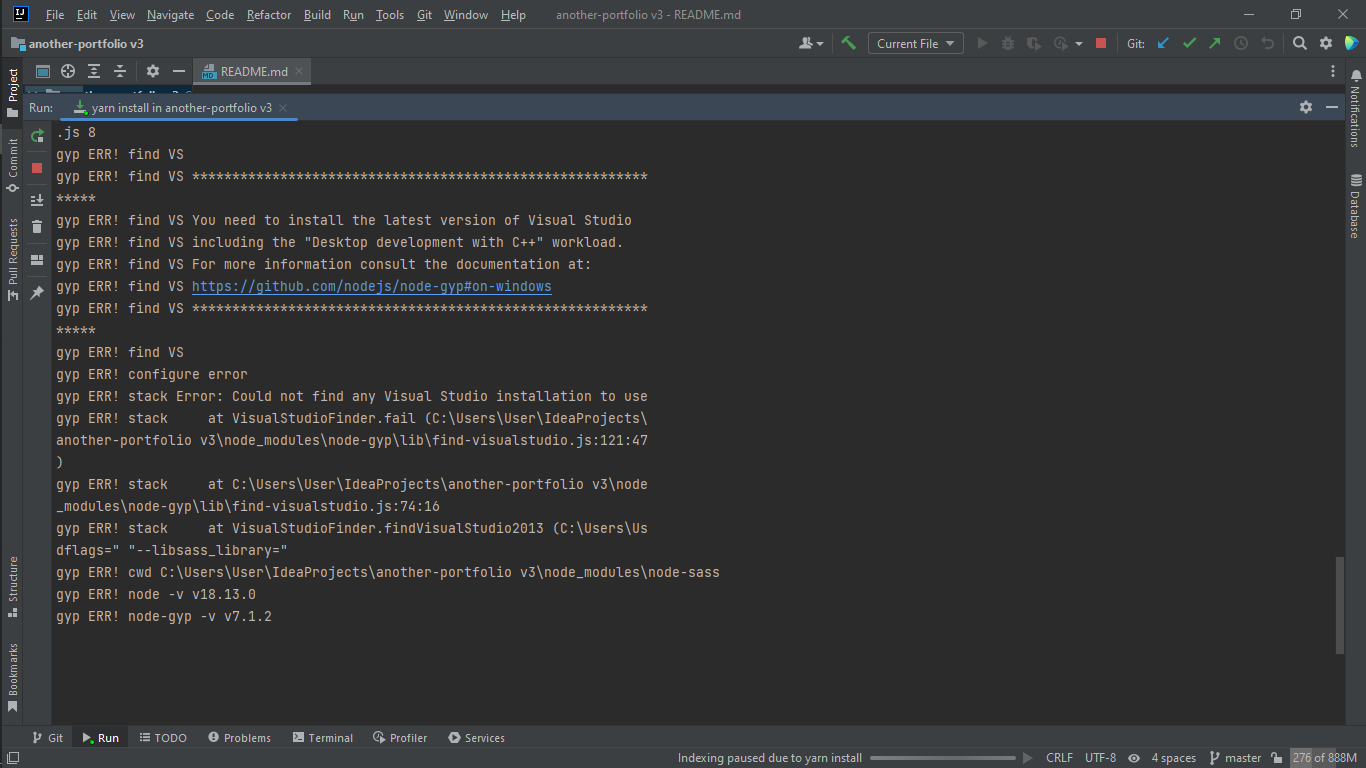Change UTF-8 file encoding
Screen dimensions: 1366x768
pos(1100,758)
